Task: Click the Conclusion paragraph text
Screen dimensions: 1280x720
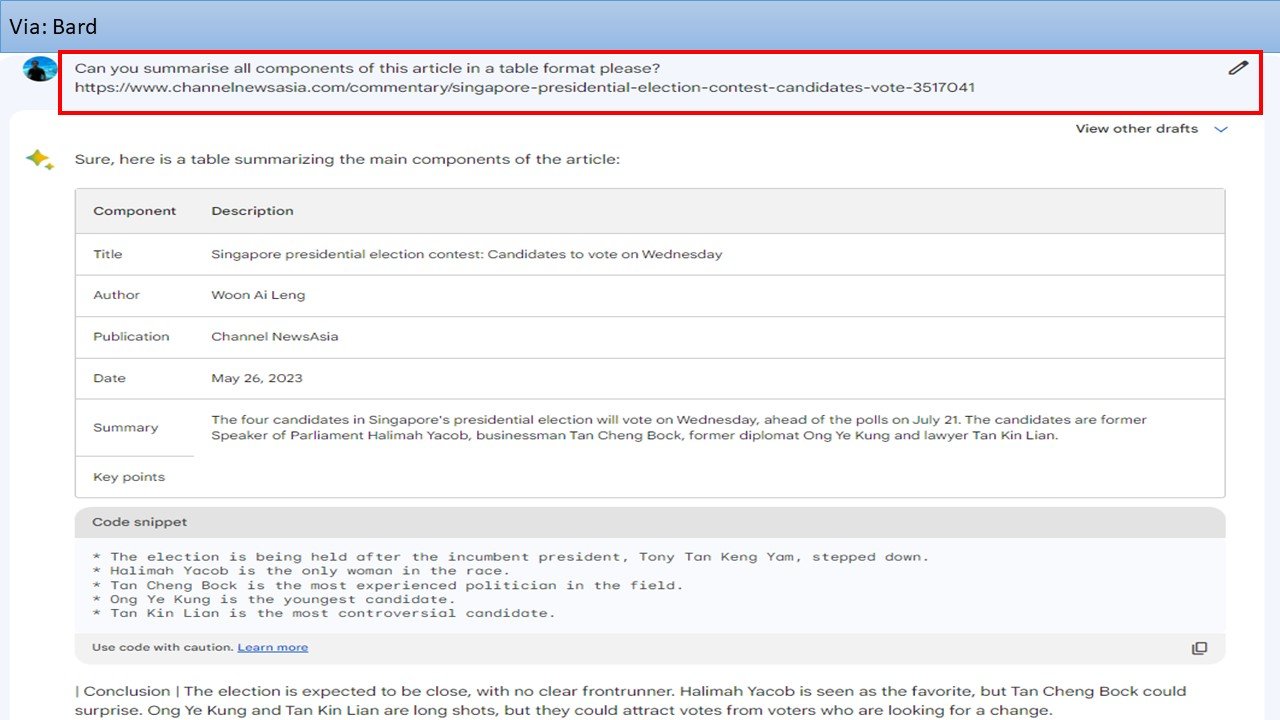Action: [x=631, y=701]
